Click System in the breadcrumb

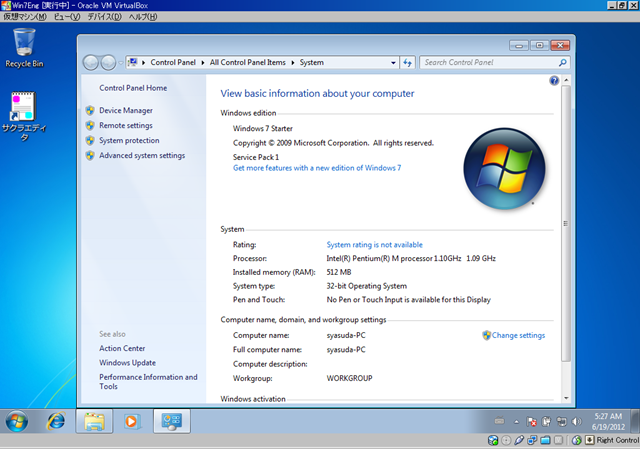311,62
